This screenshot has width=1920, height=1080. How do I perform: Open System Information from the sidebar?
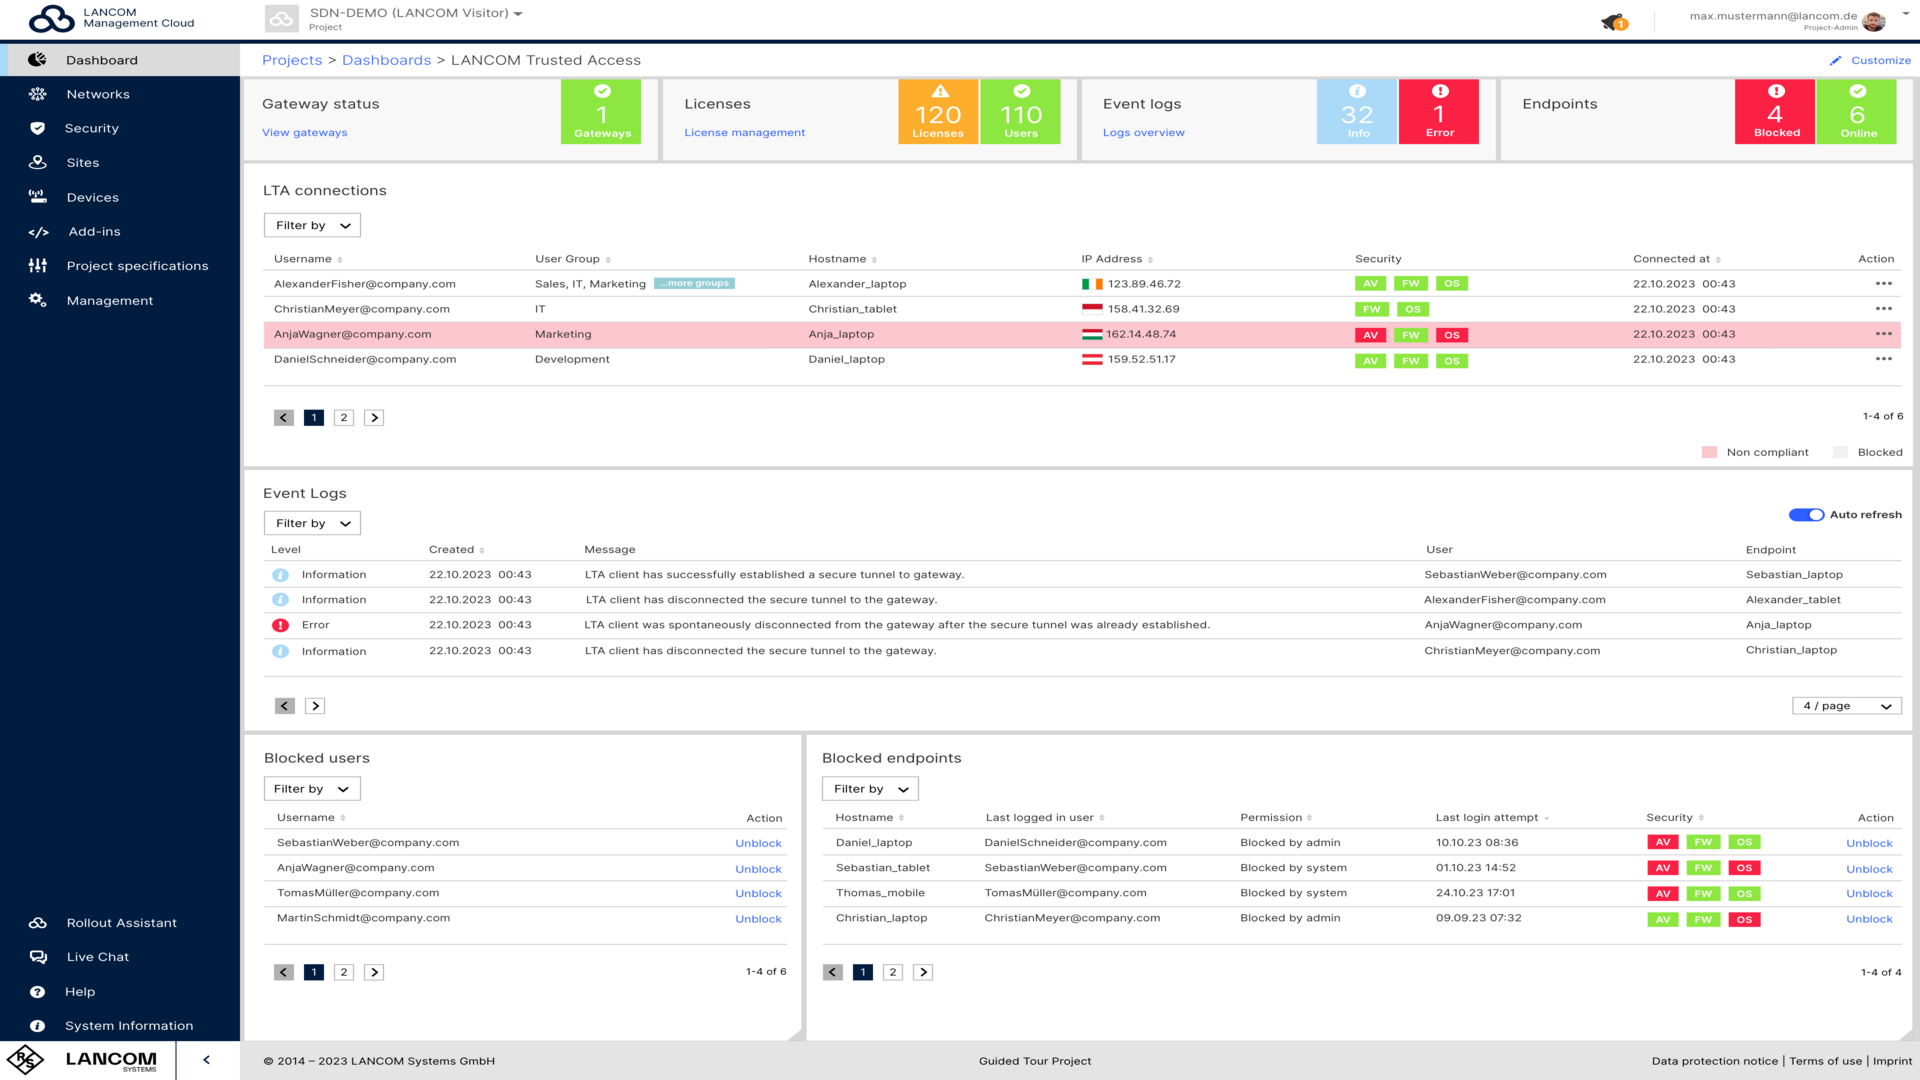pyautogui.click(x=128, y=1025)
